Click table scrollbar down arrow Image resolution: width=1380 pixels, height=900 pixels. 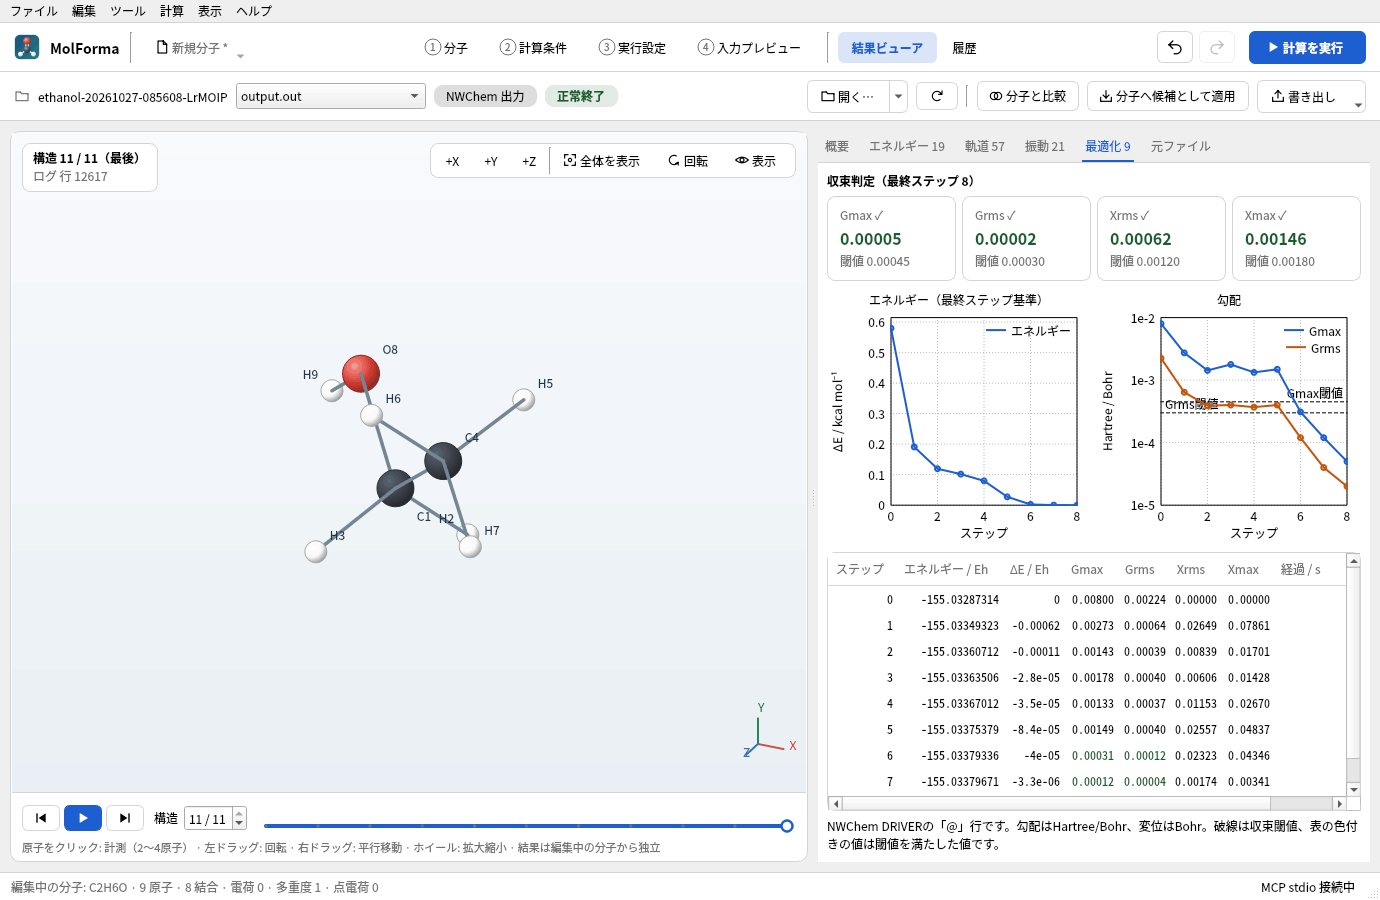[1354, 790]
